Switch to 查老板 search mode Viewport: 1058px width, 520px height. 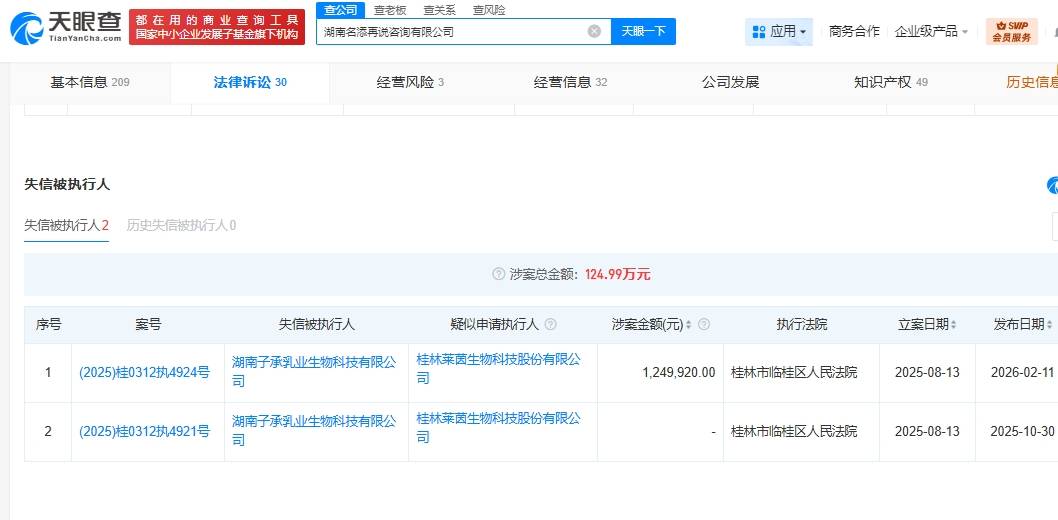pos(390,9)
